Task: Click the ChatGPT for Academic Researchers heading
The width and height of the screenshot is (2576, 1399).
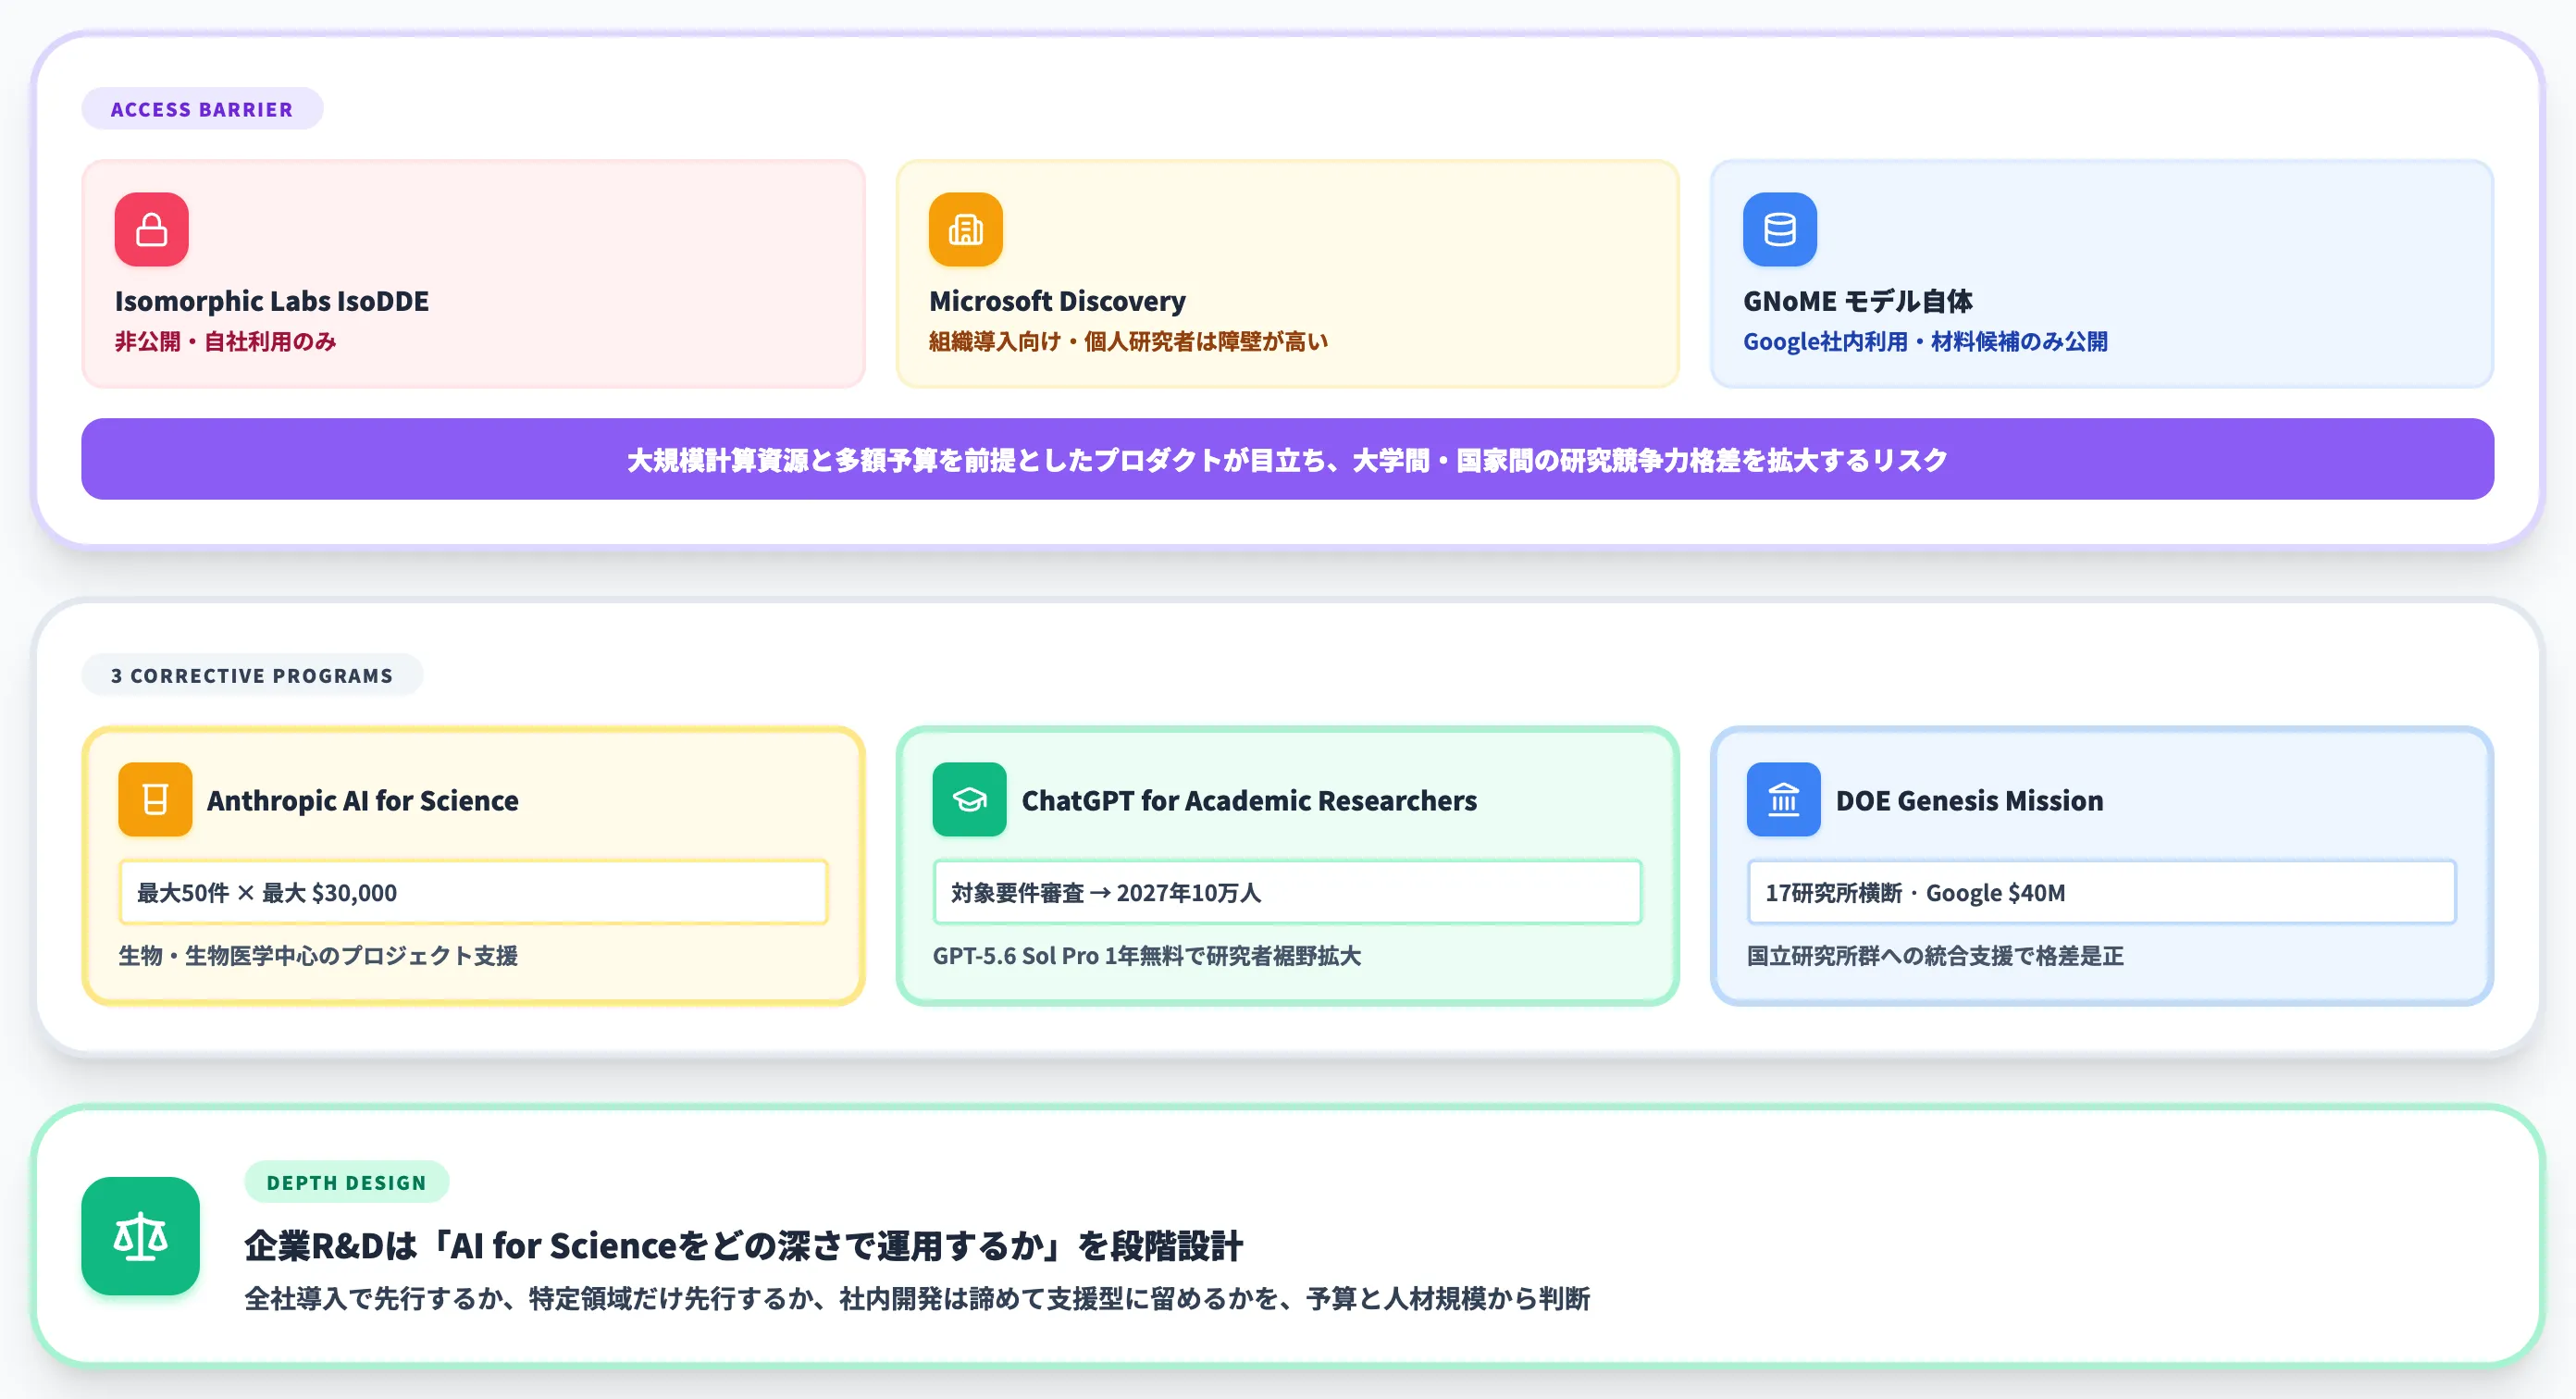Action: [1249, 800]
